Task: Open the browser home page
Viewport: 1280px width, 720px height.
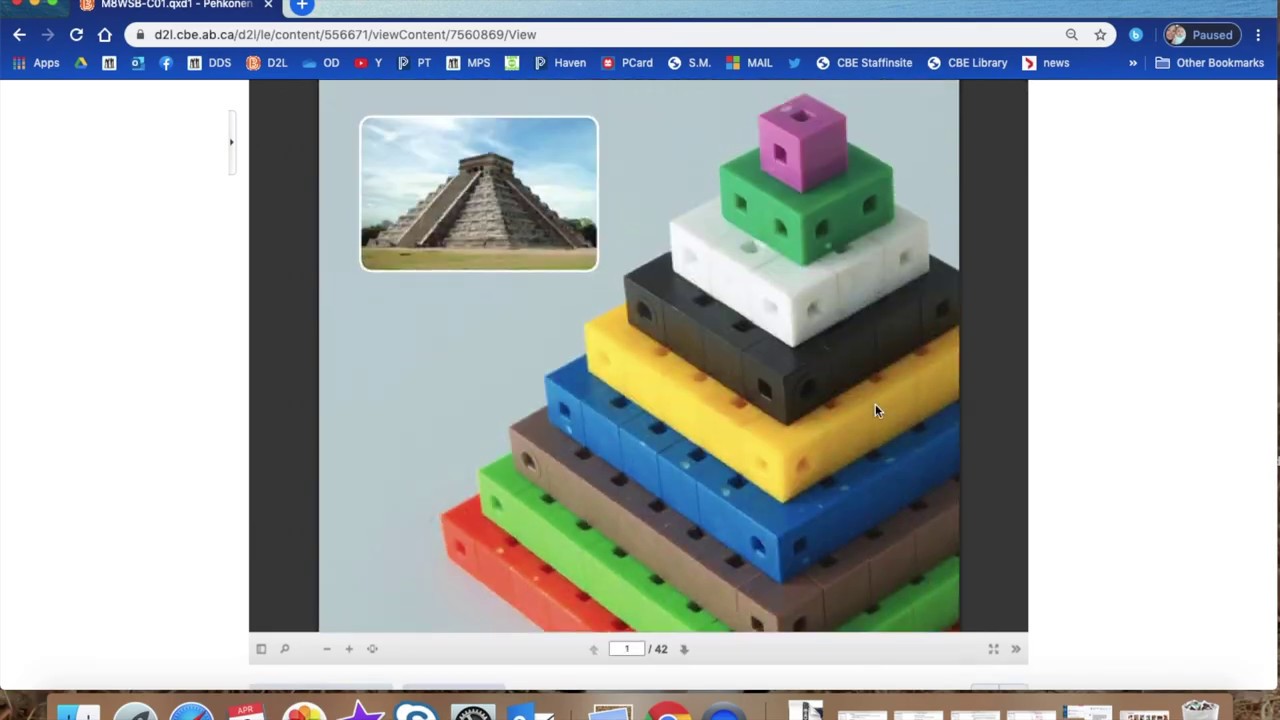Action: coord(105,35)
